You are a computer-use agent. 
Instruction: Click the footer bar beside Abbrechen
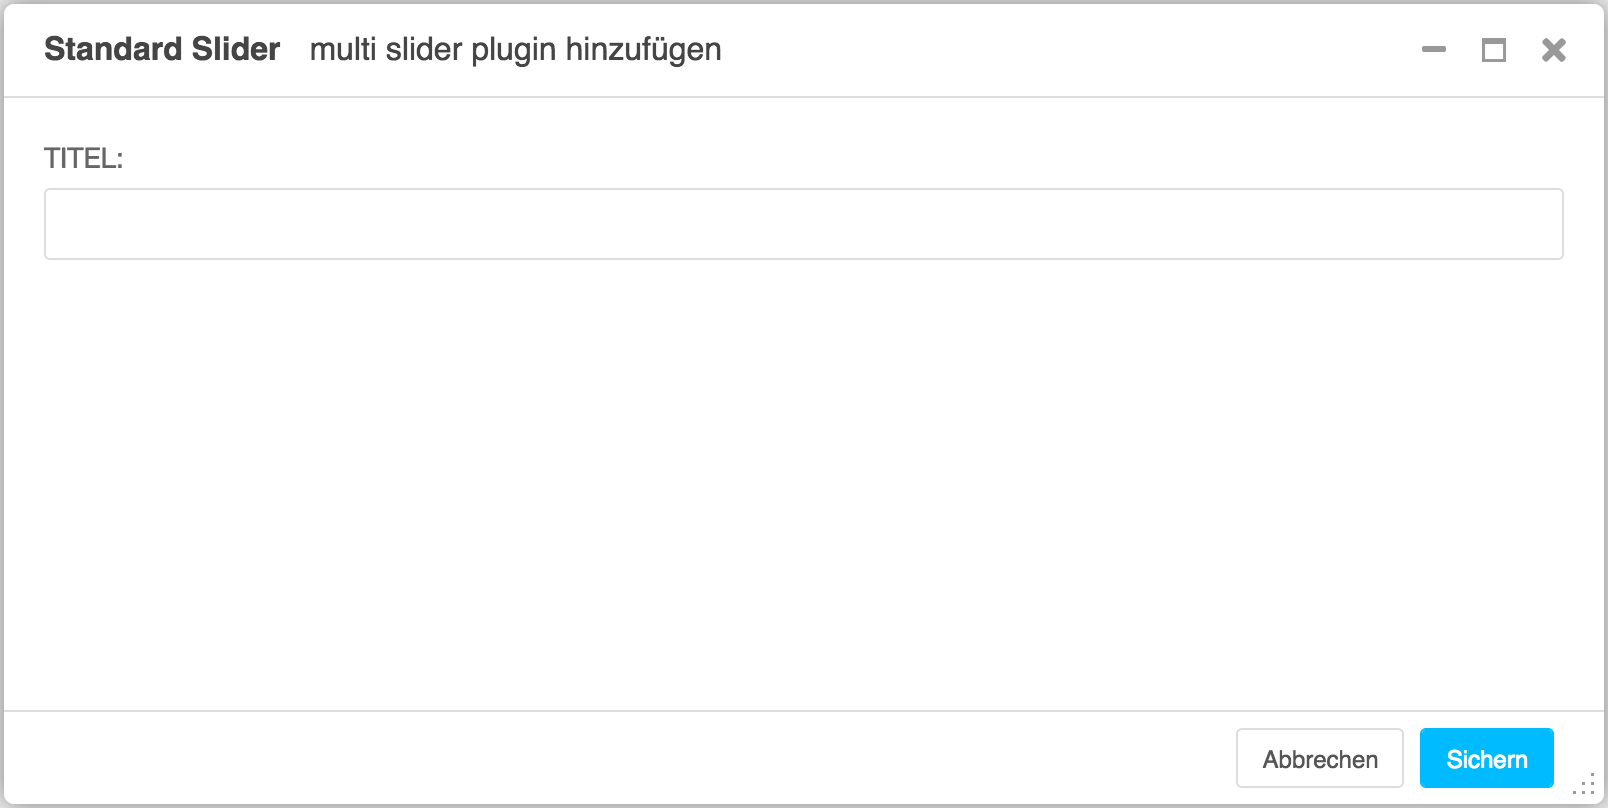[620, 758]
